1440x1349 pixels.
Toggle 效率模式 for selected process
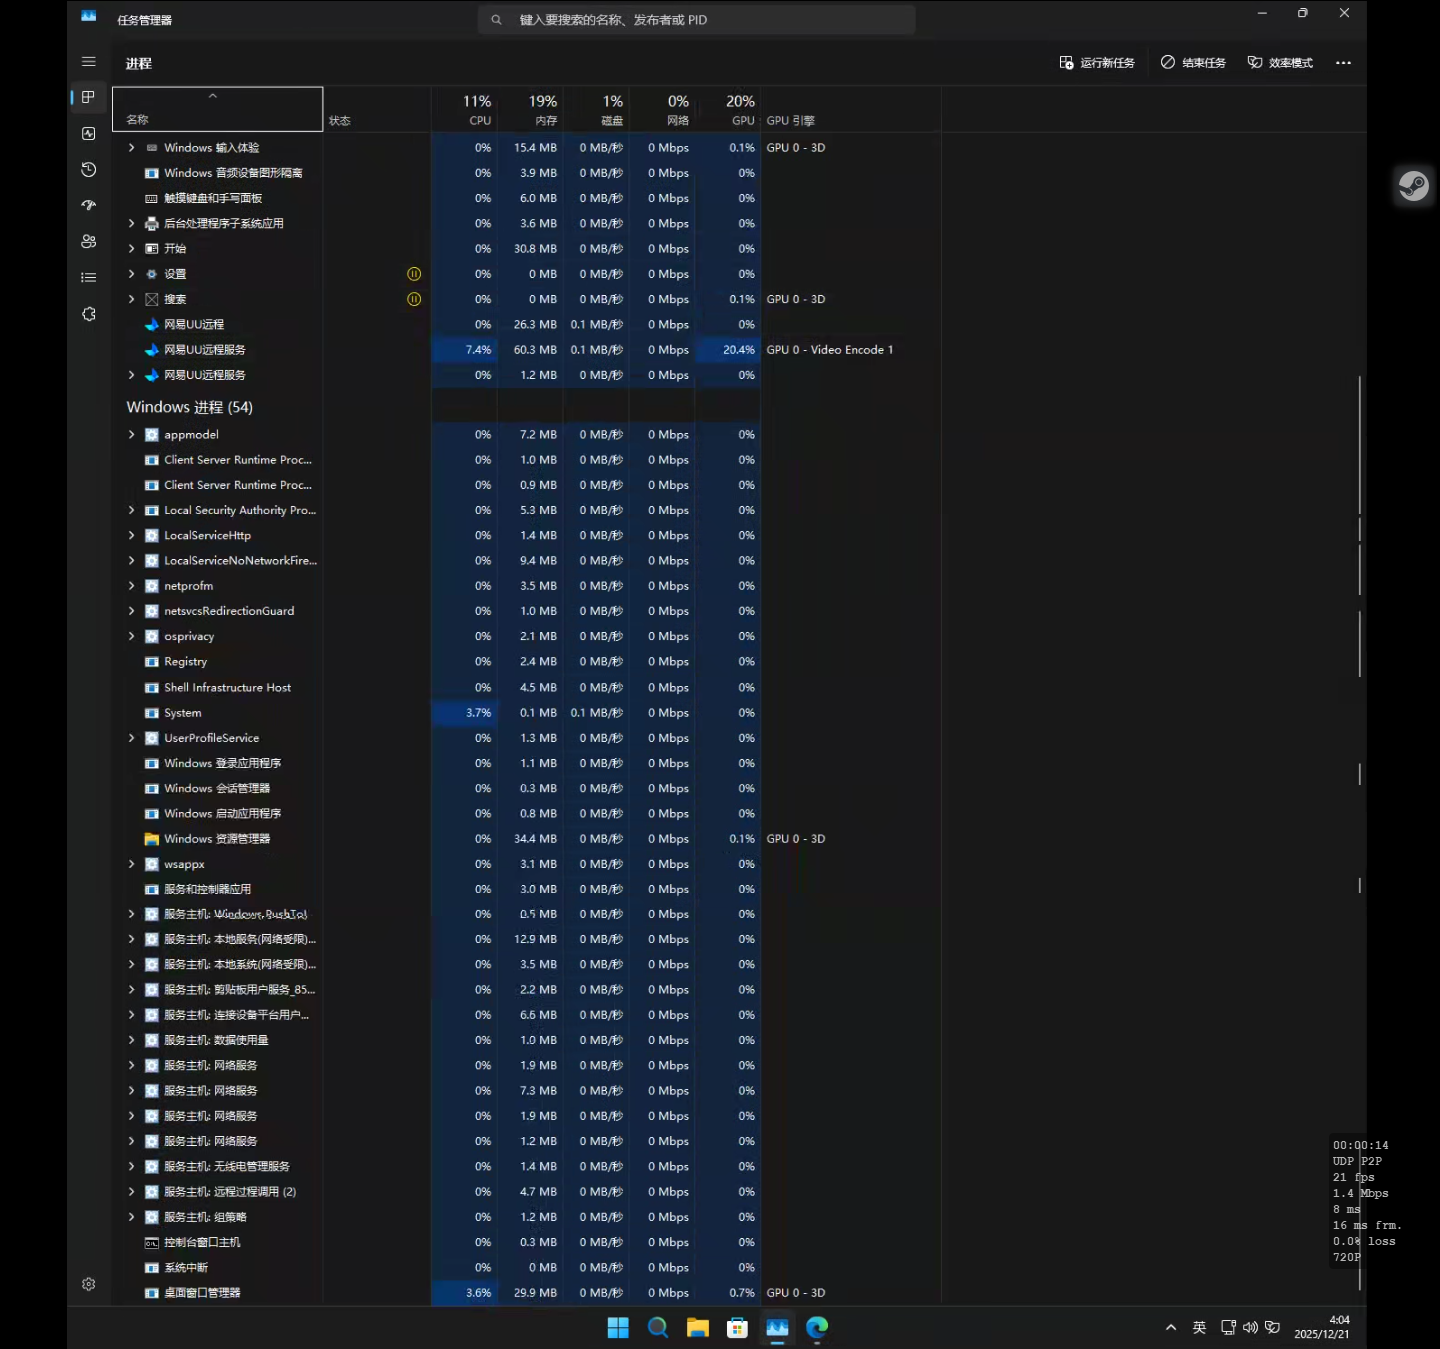1280,63
